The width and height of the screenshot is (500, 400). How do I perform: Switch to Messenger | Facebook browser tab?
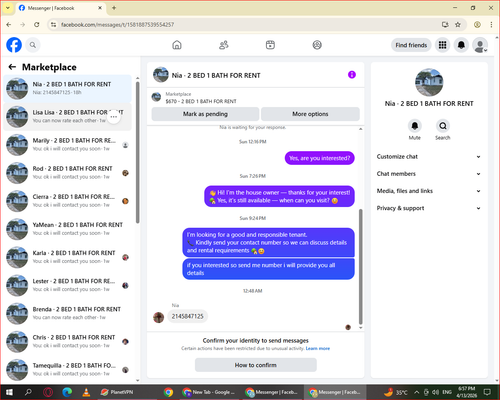(x=60, y=8)
